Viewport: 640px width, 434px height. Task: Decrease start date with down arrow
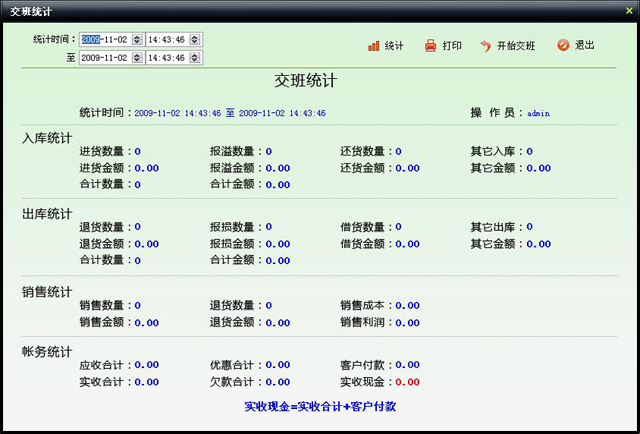[137, 43]
